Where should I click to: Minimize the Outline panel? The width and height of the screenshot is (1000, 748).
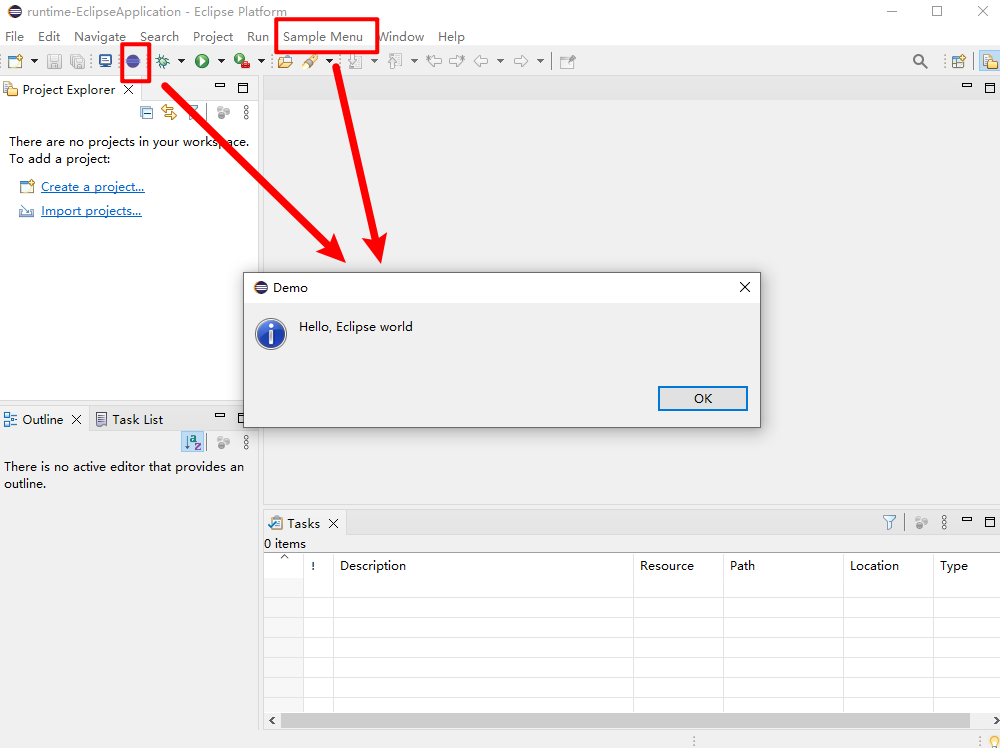tap(220, 415)
